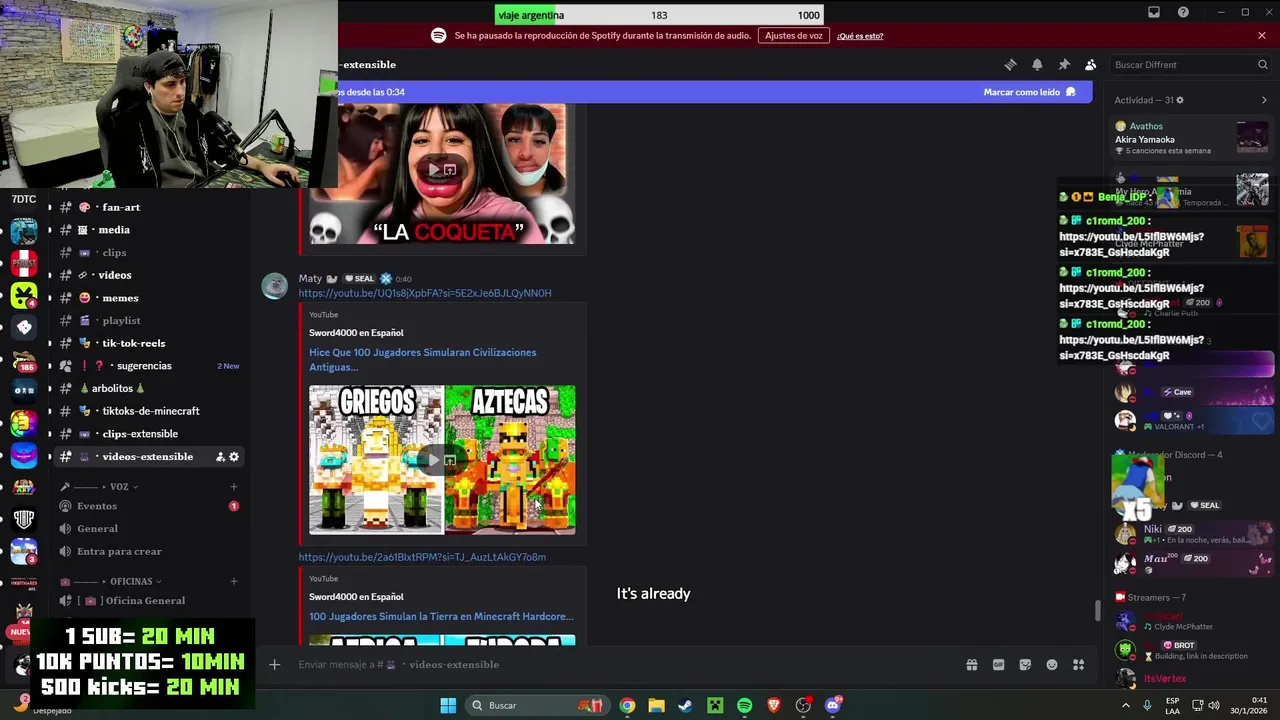The image size is (1280, 720).
Task: Open Actividad settings gear icon
Action: pyautogui.click(x=1180, y=100)
